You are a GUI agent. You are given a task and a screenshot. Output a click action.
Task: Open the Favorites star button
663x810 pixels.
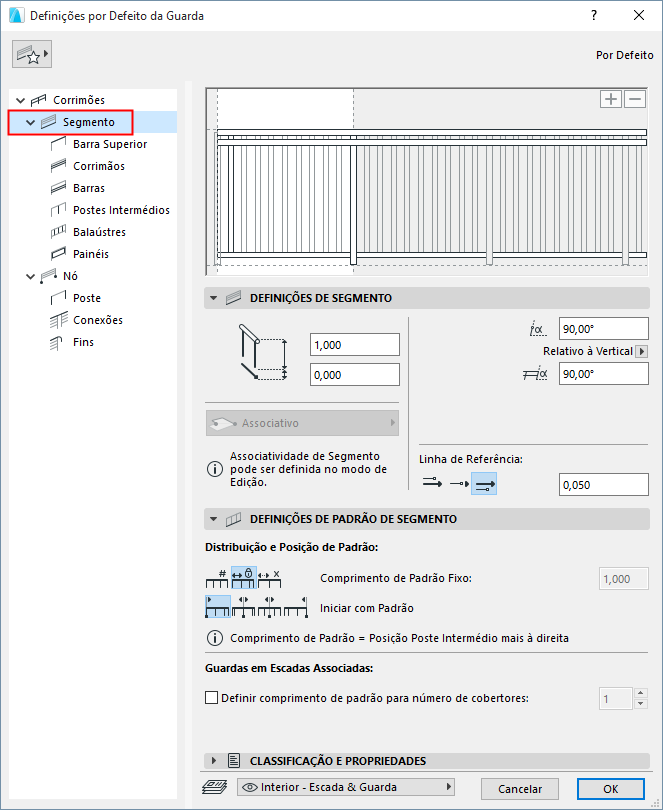coord(32,54)
